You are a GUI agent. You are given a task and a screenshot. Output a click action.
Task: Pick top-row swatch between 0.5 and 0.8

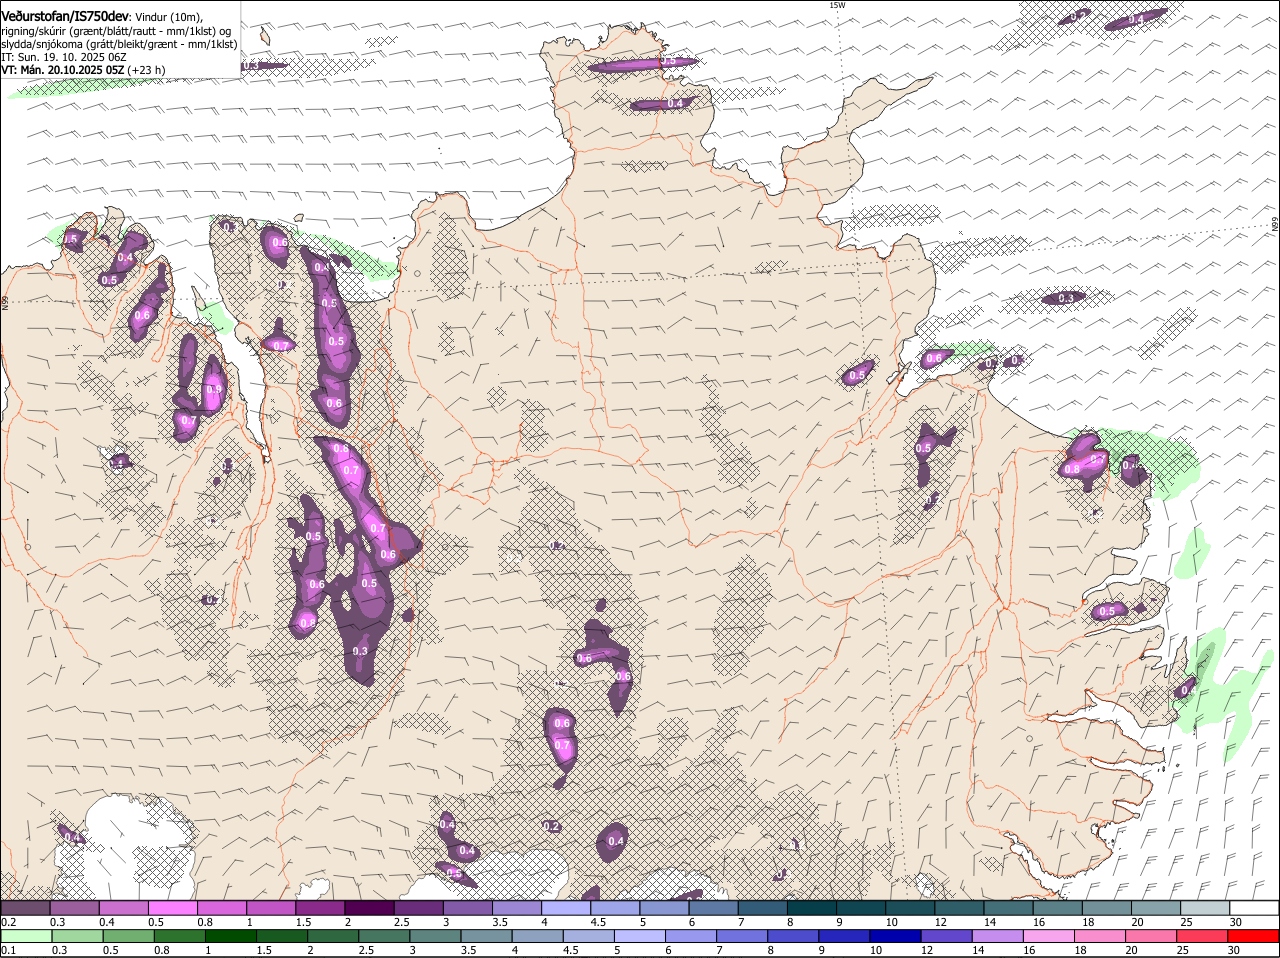coord(172,908)
